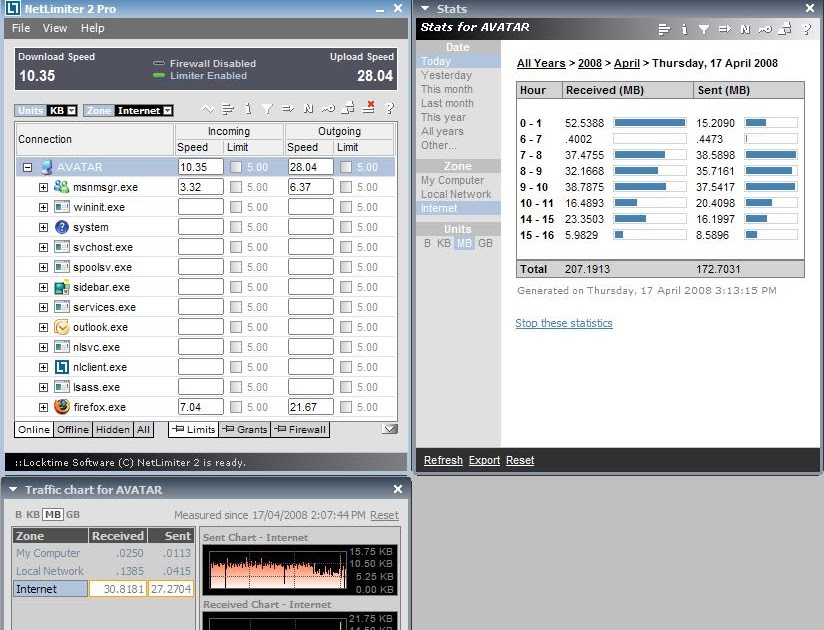Click the system process question mark icon
The width and height of the screenshot is (824, 630).
click(x=62, y=227)
